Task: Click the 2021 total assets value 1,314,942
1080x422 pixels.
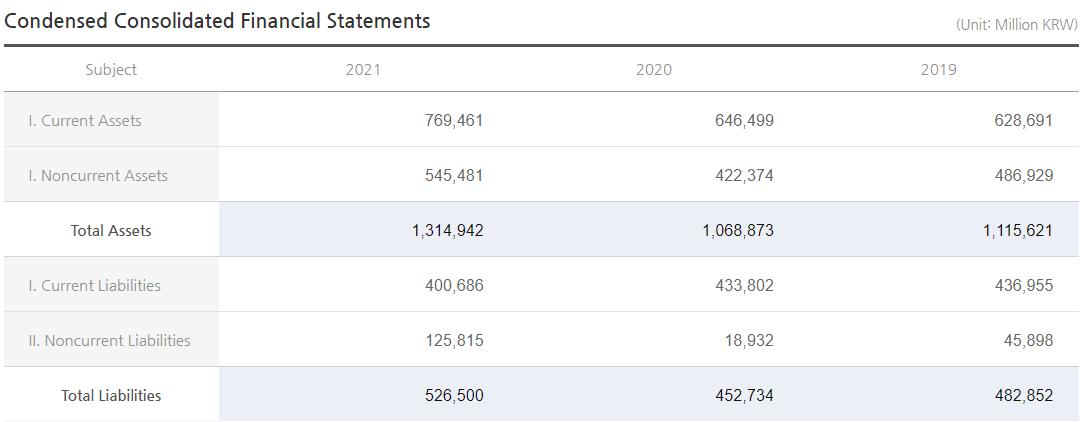Action: [x=447, y=230]
